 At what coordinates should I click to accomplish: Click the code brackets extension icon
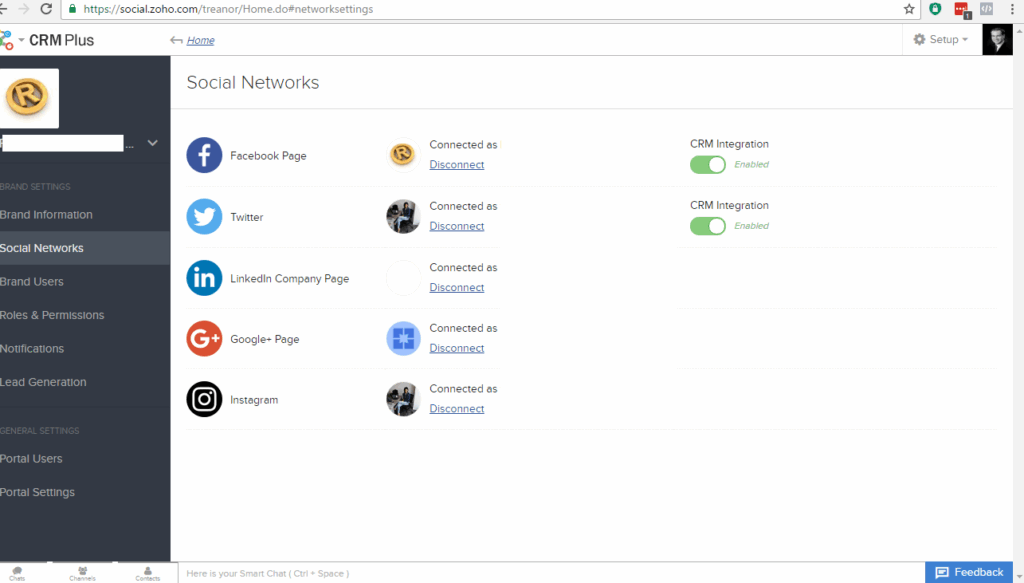(x=986, y=9)
